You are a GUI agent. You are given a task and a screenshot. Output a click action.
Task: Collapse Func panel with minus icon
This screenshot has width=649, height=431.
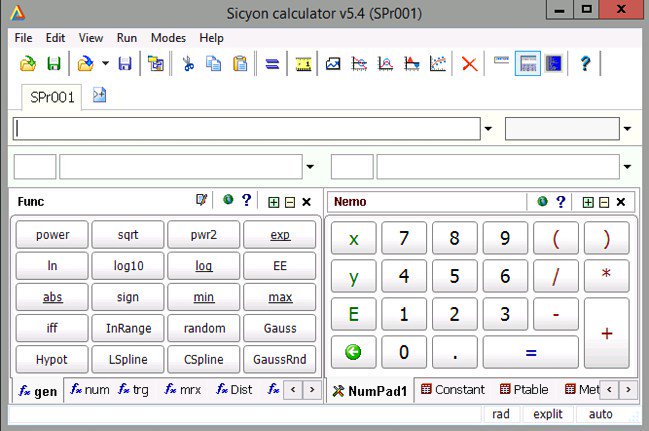[x=290, y=202]
